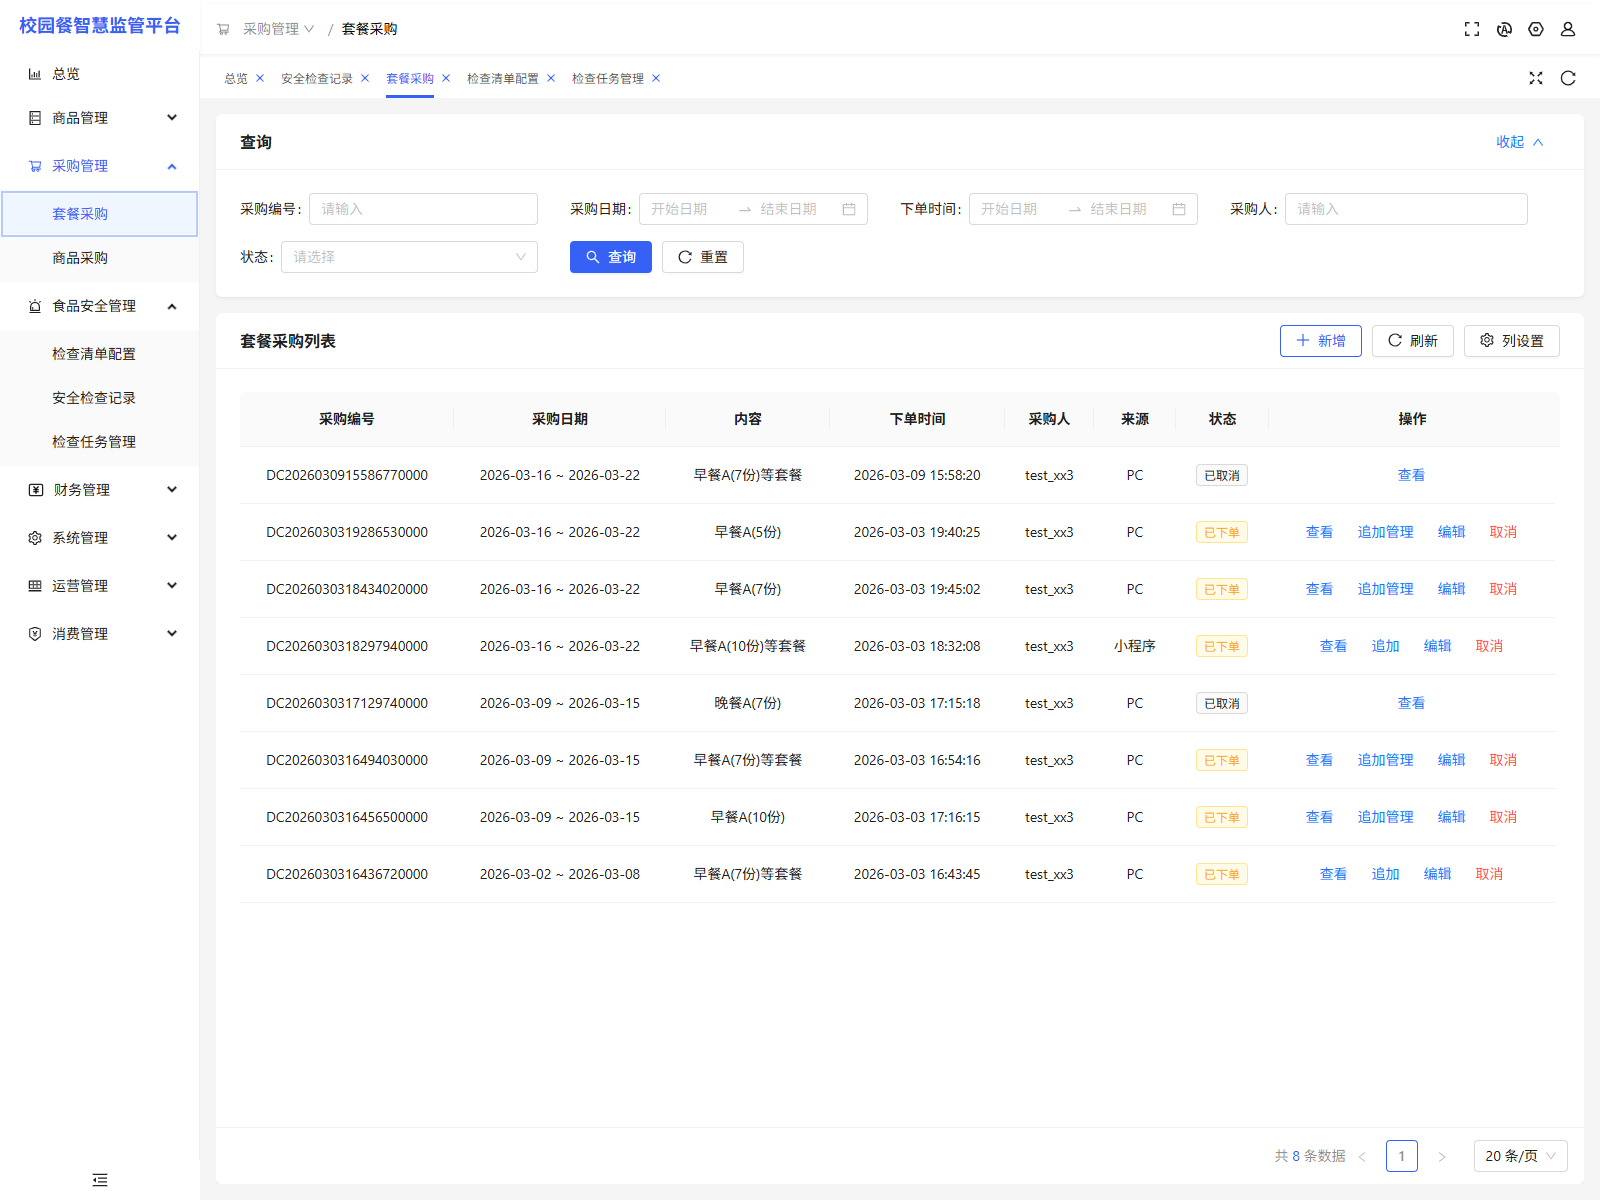This screenshot has height=1200, width=1600.
Task: Click the settings icon in top header
Action: (1536, 29)
